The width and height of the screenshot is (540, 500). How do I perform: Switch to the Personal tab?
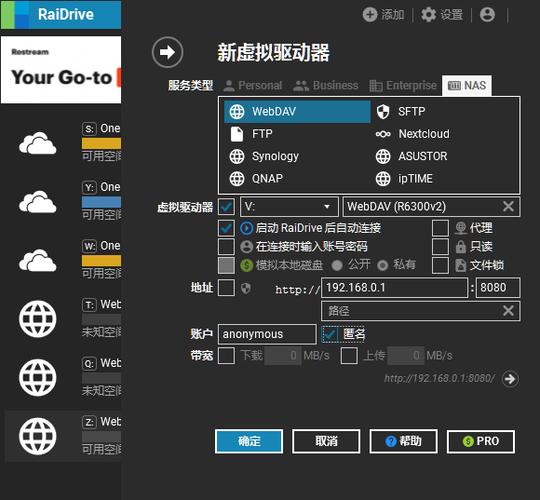coord(253,85)
